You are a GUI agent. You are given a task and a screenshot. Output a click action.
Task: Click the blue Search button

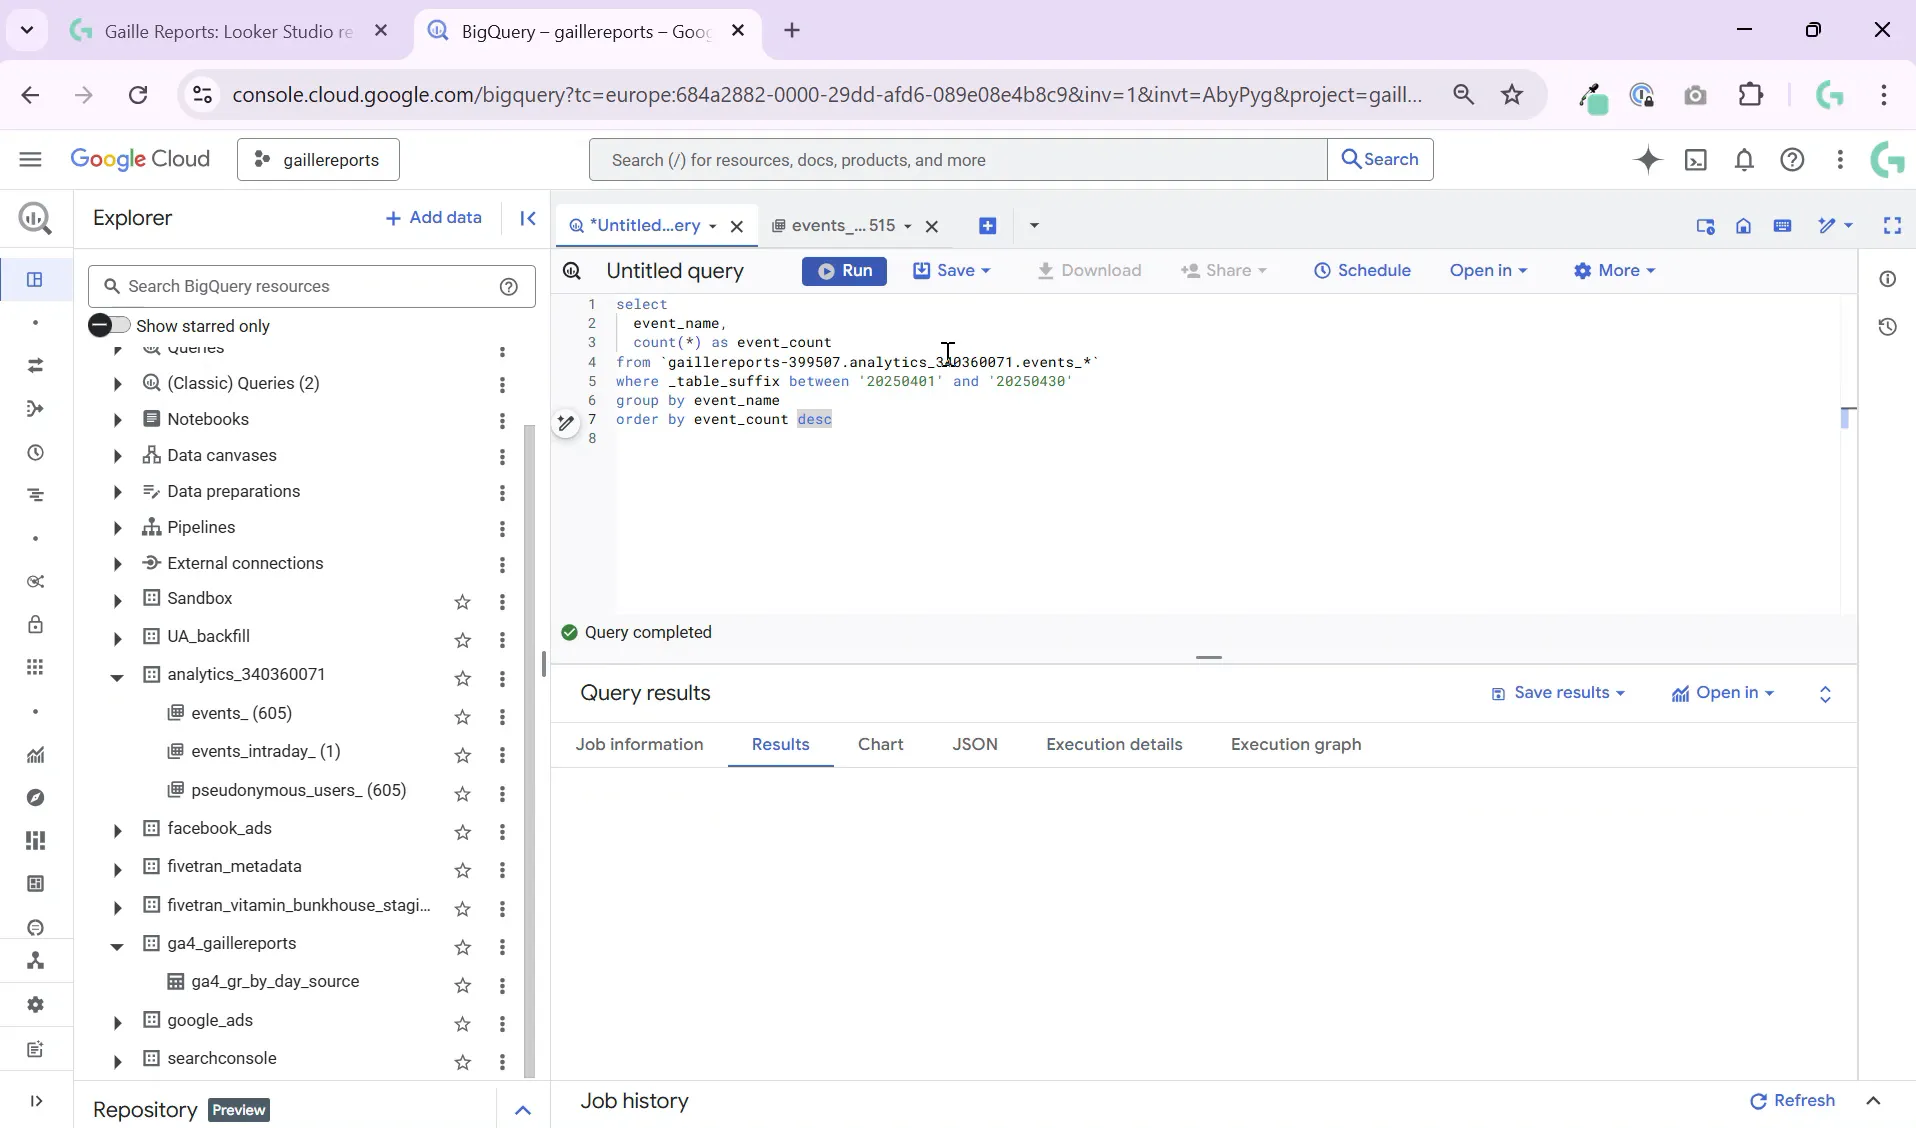tap(1380, 160)
